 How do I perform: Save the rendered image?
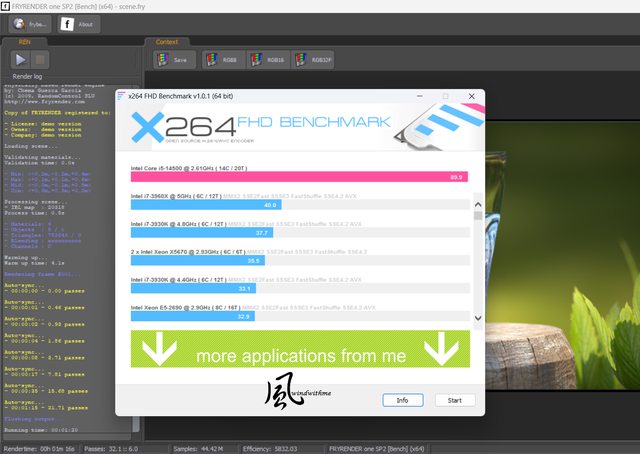174,60
